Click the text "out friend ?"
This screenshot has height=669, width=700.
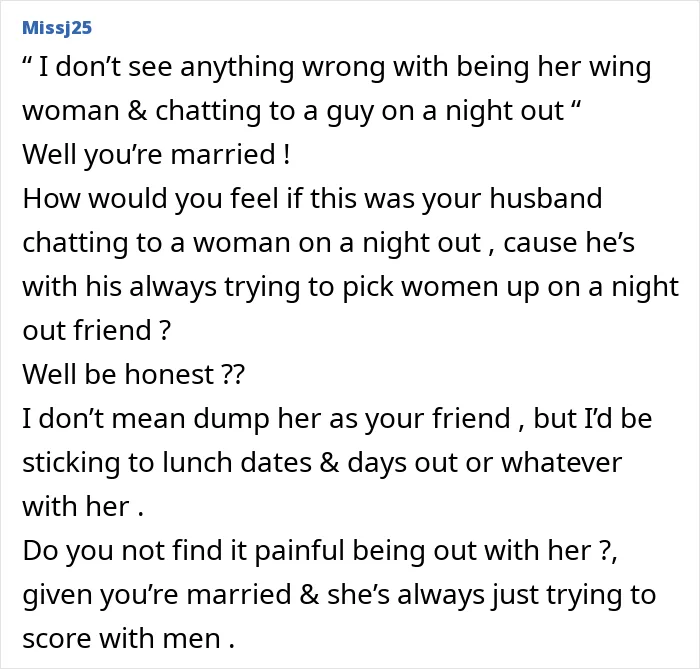96,331
